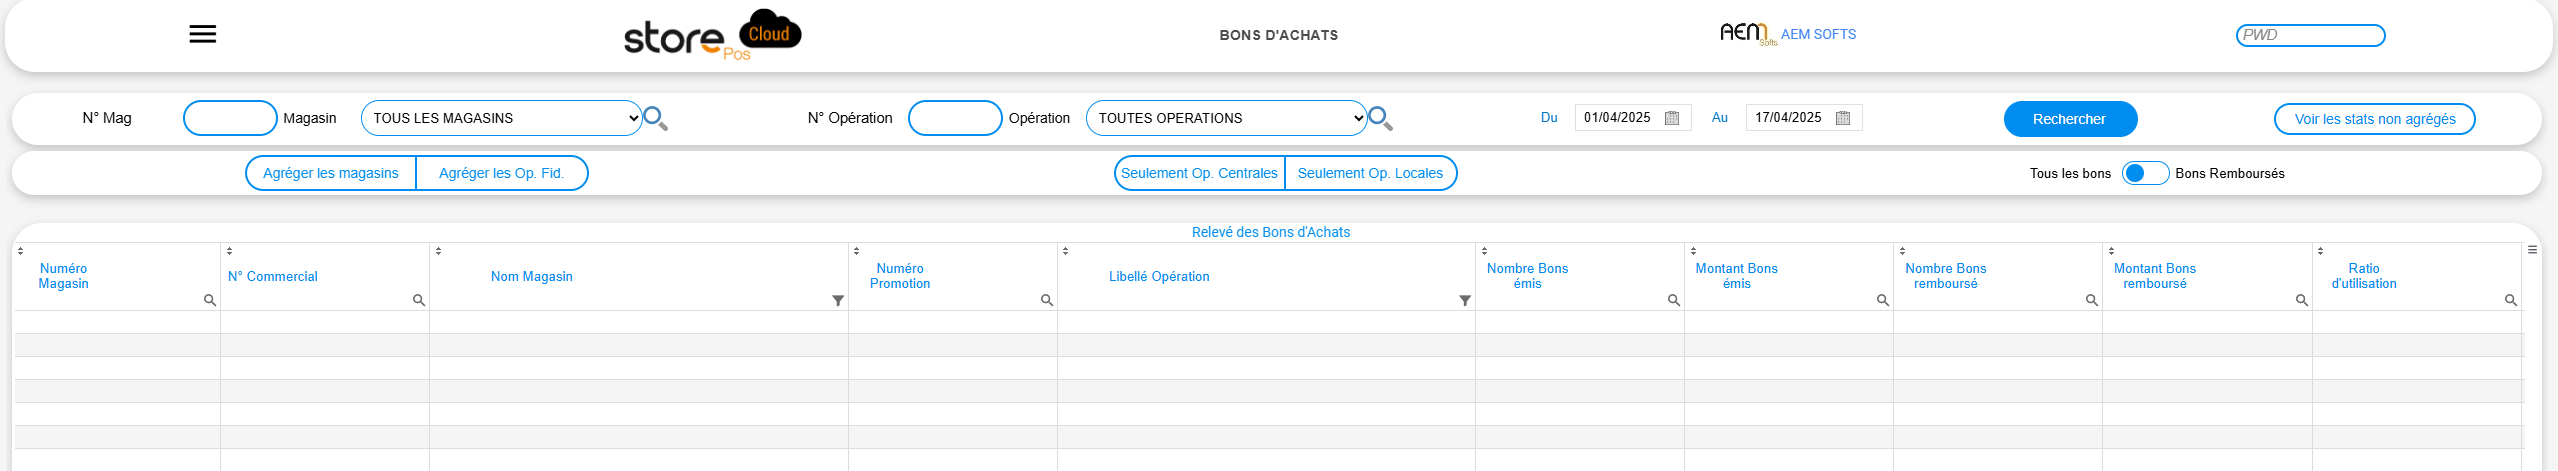Image resolution: width=2558 pixels, height=471 pixels.
Task: Click Agréger les Op. Fid. button
Action: (502, 173)
